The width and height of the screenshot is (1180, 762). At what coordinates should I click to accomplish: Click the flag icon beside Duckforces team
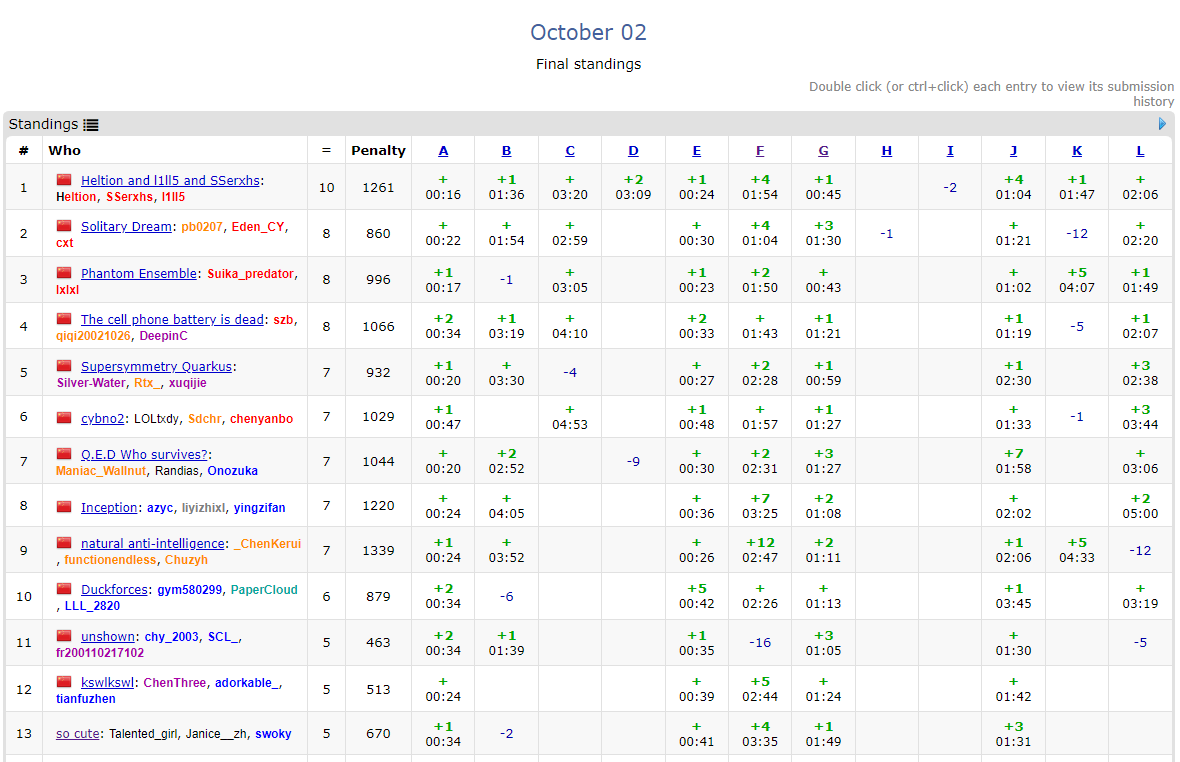(64, 589)
